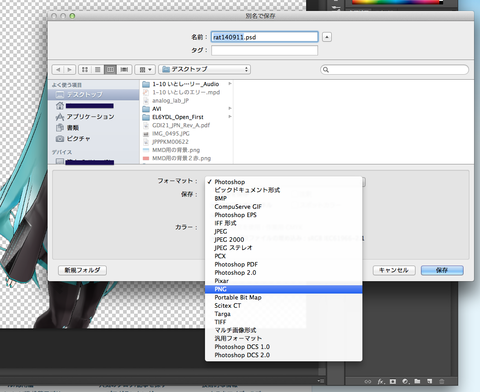Choose Photoshop DCS 2.0 format
The image size is (480, 392).
(284, 355)
